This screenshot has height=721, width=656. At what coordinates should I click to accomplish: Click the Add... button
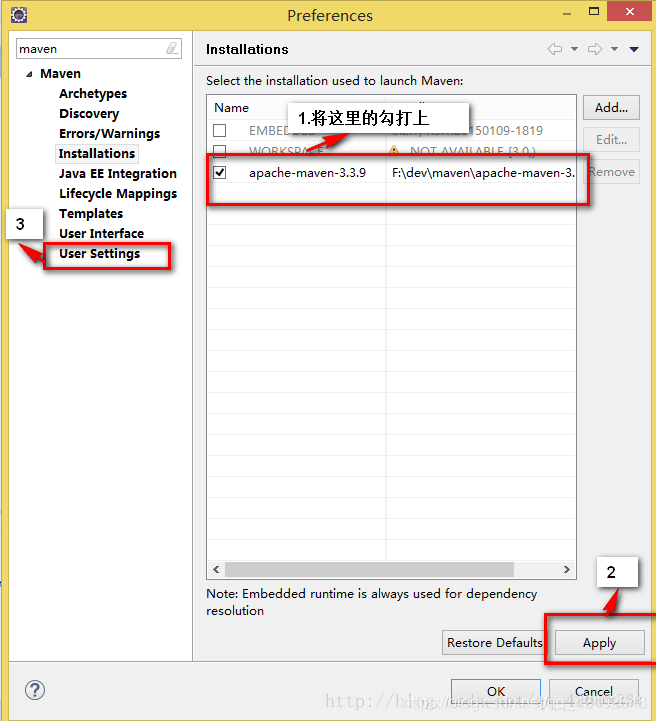tap(611, 108)
